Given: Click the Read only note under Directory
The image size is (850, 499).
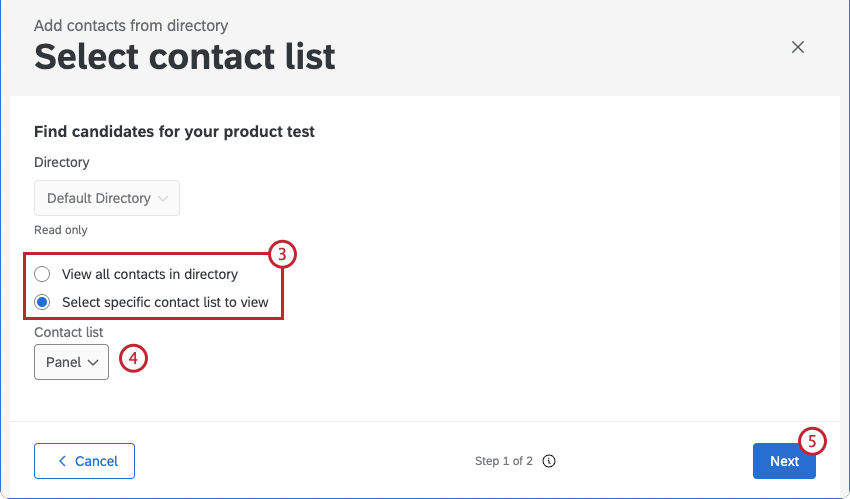Looking at the screenshot, I should coord(61,230).
